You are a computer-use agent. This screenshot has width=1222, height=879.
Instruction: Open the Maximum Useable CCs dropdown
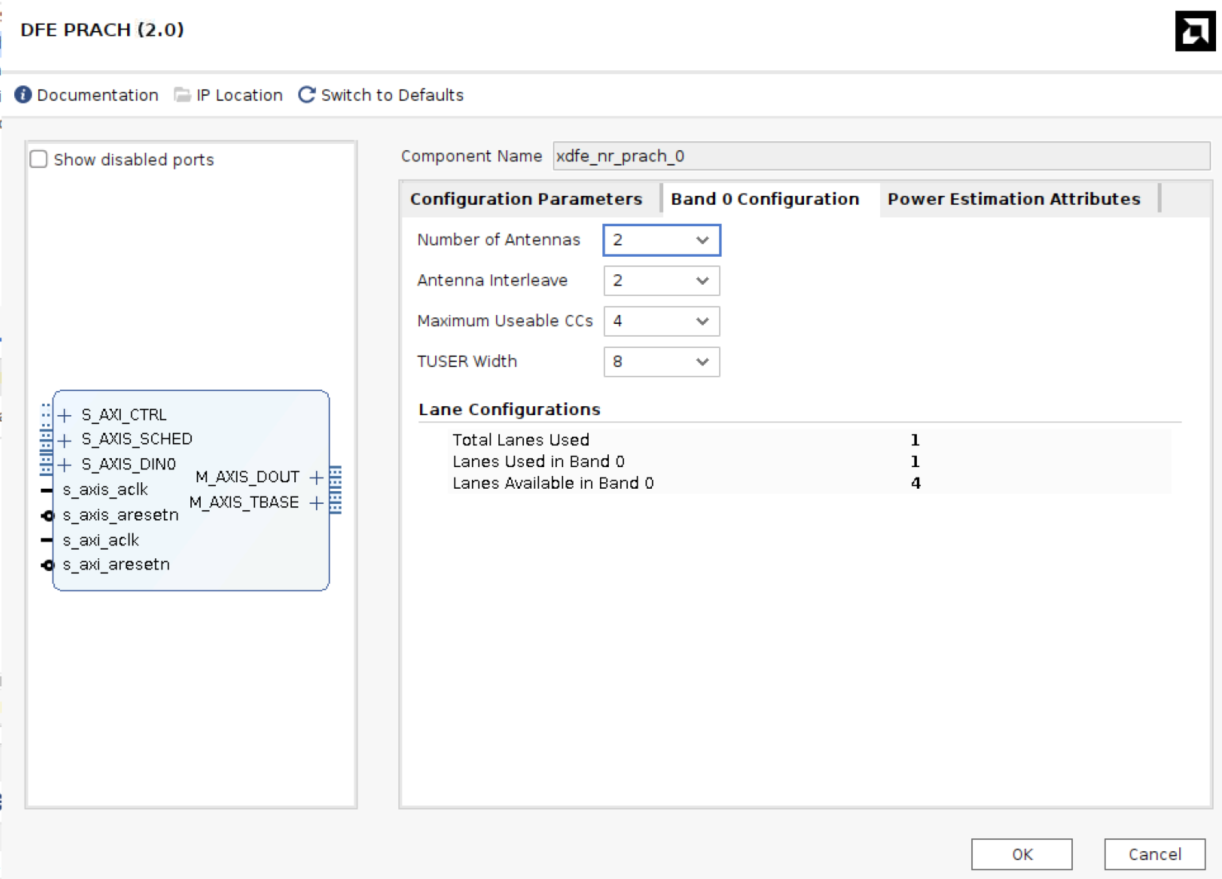[662, 322]
